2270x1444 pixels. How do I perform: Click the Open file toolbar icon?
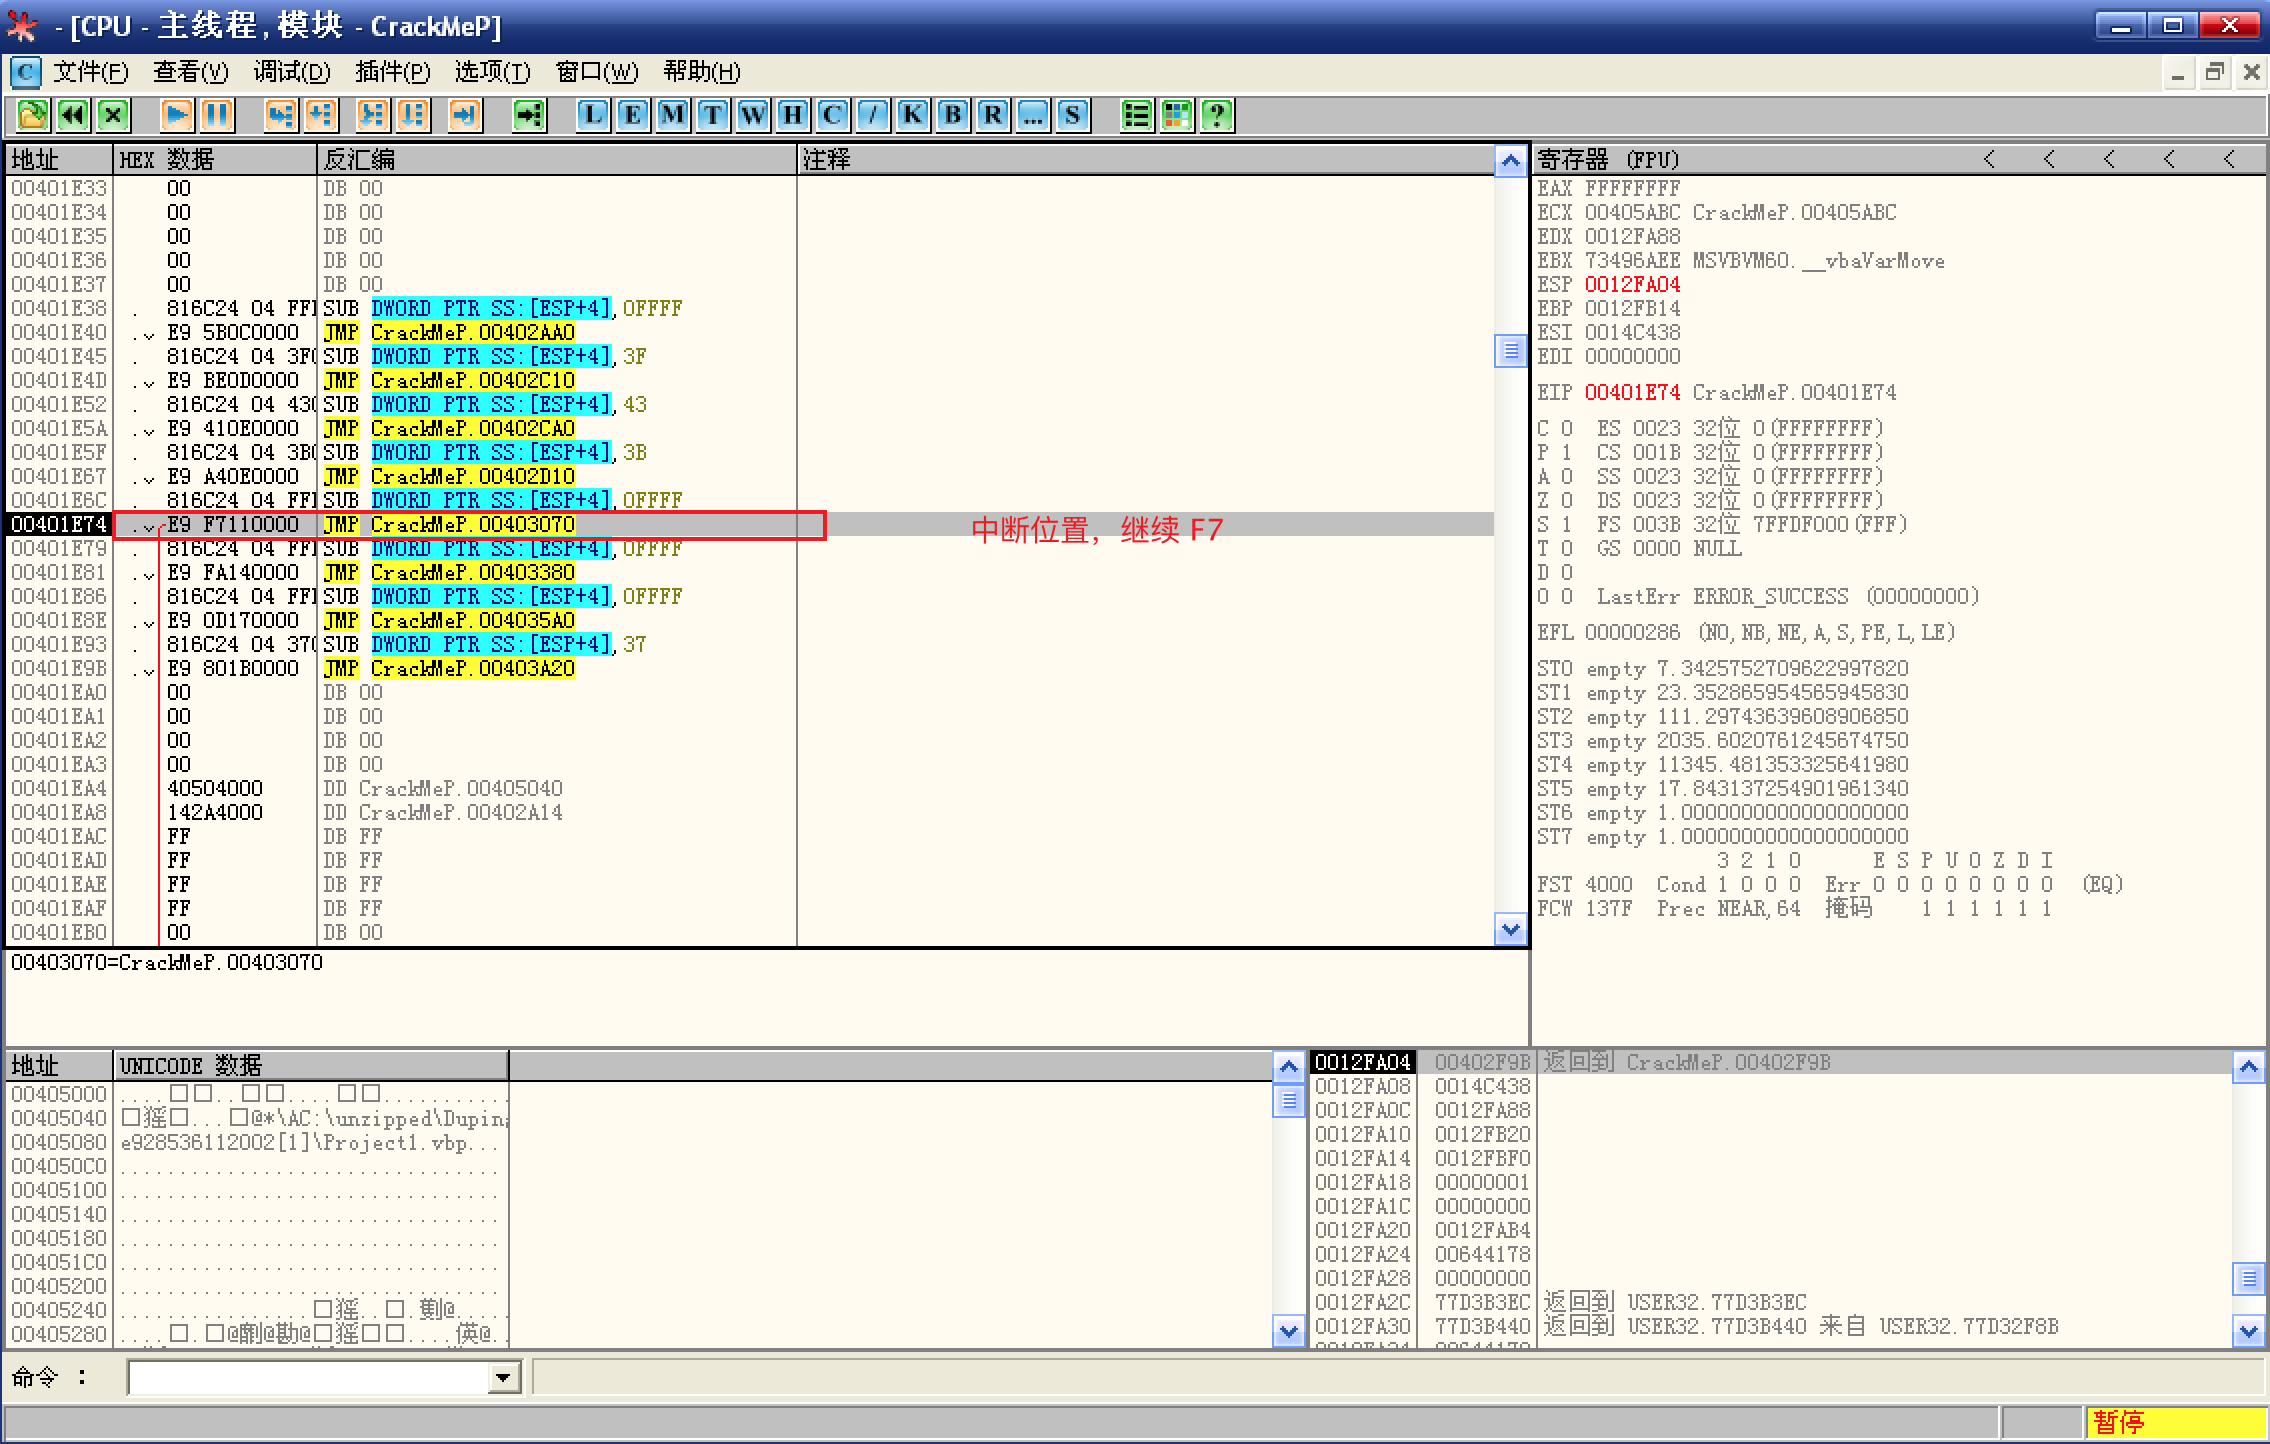pos(32,115)
